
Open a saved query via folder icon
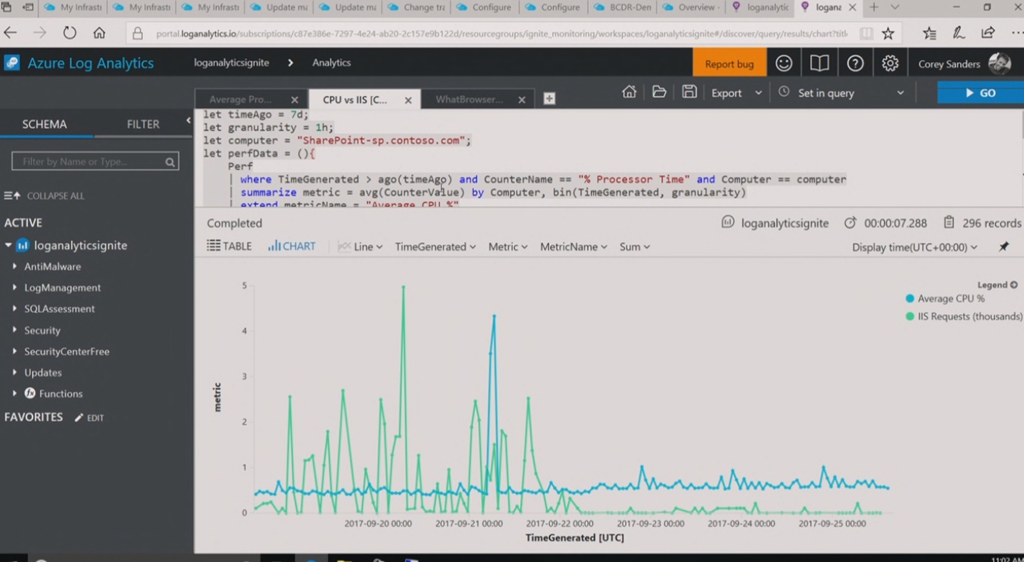pyautogui.click(x=659, y=93)
